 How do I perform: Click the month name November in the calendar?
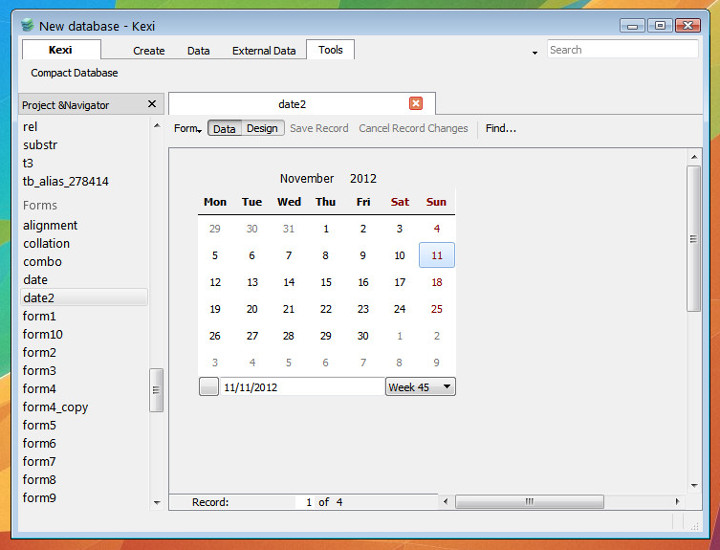click(307, 179)
